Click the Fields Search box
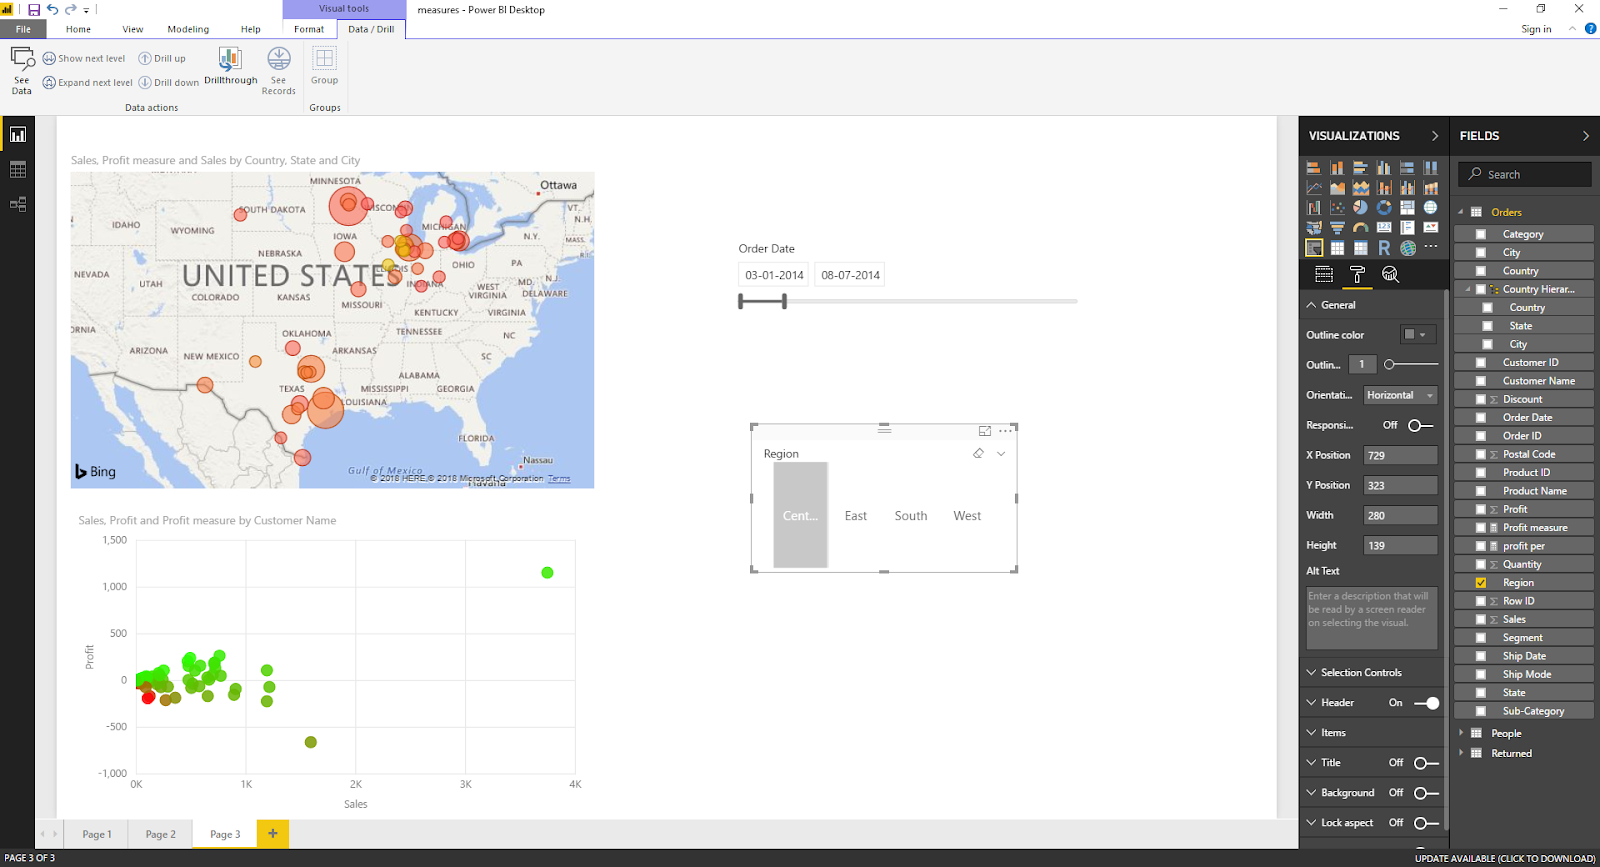The image size is (1600, 867). click(1524, 174)
